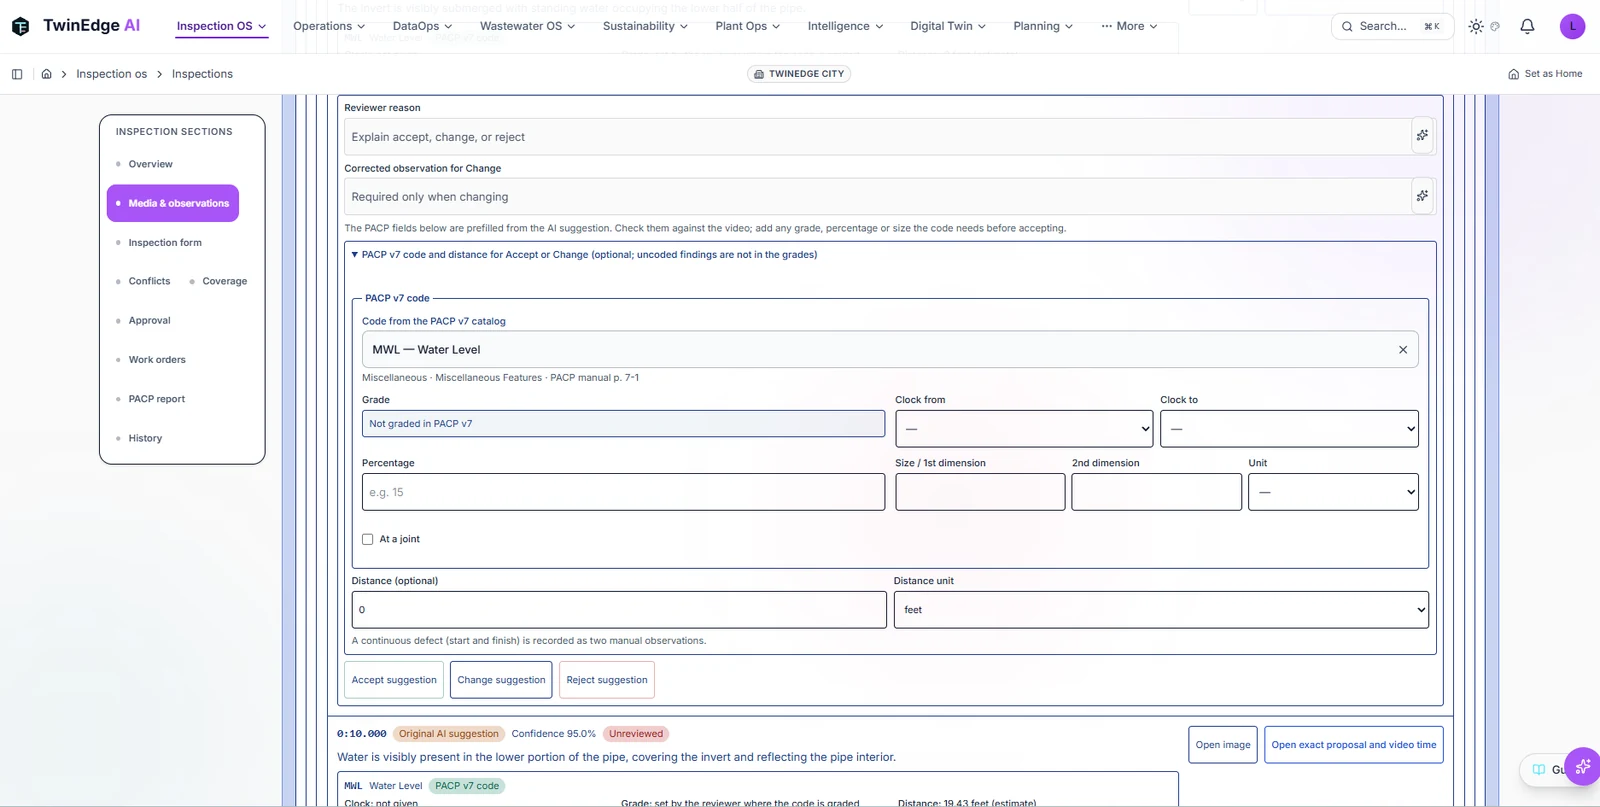Tick the At a joint checkbox

pos(368,539)
